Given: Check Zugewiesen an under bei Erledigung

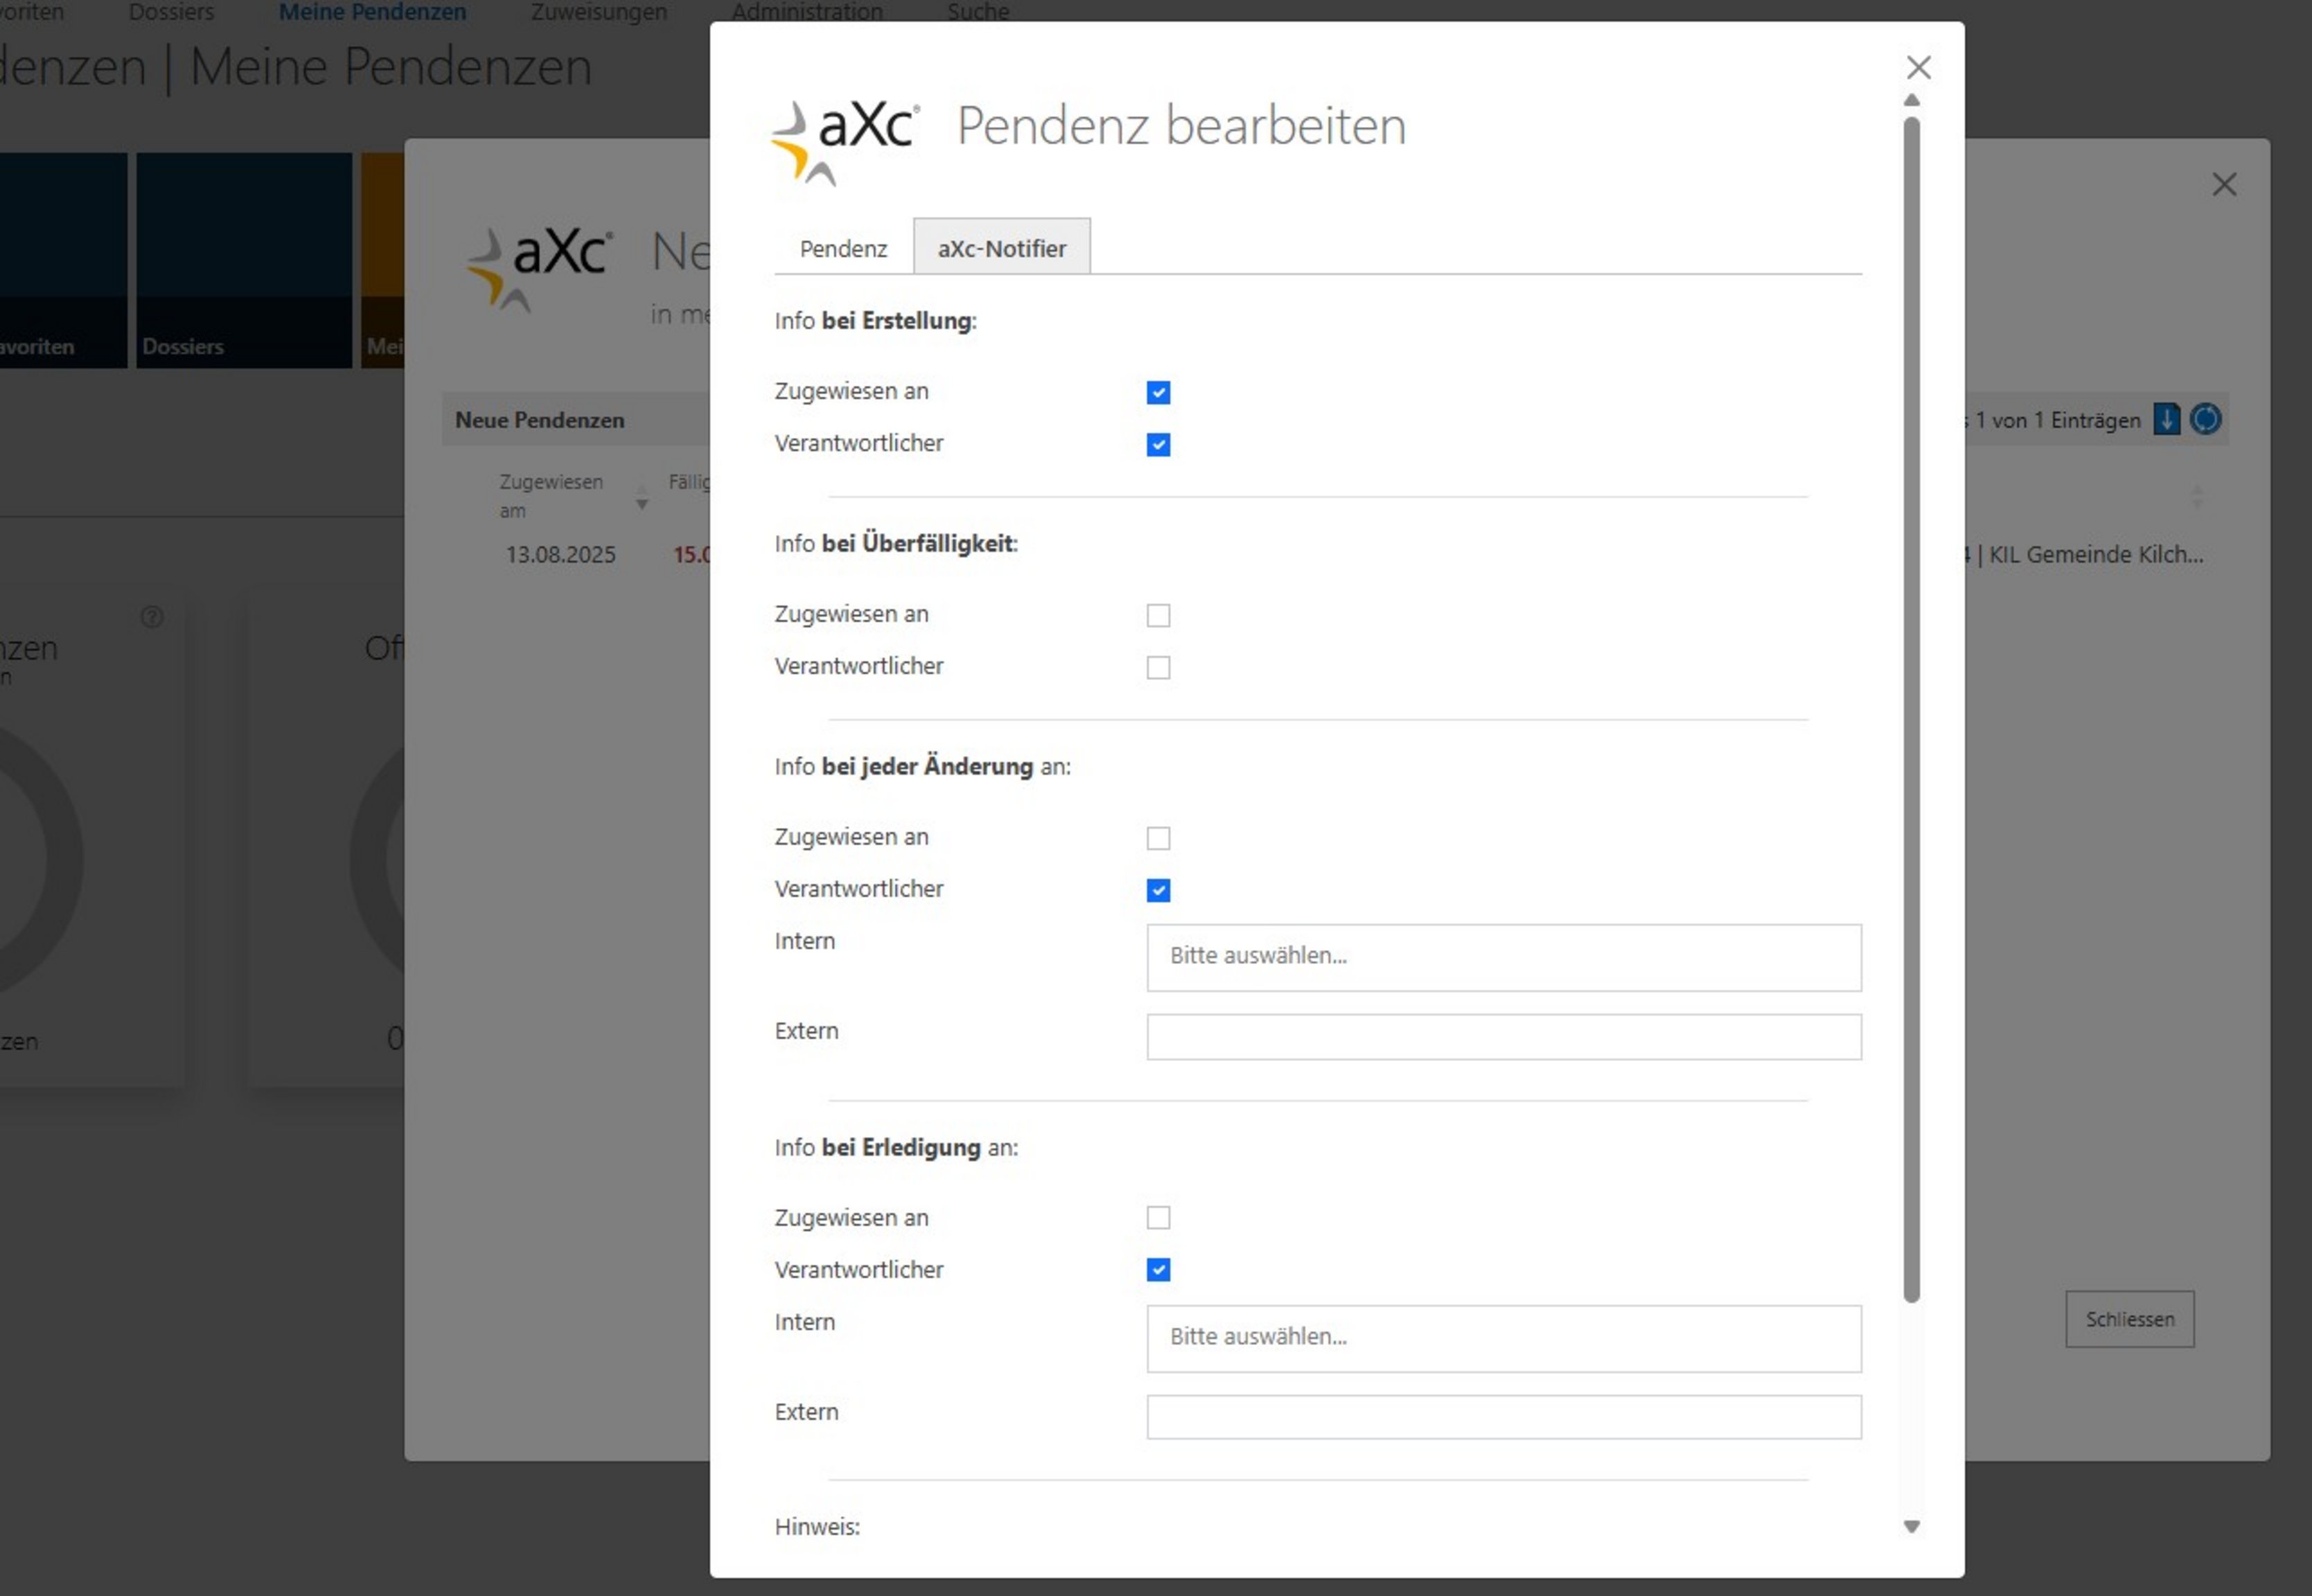Looking at the screenshot, I should (1158, 1217).
